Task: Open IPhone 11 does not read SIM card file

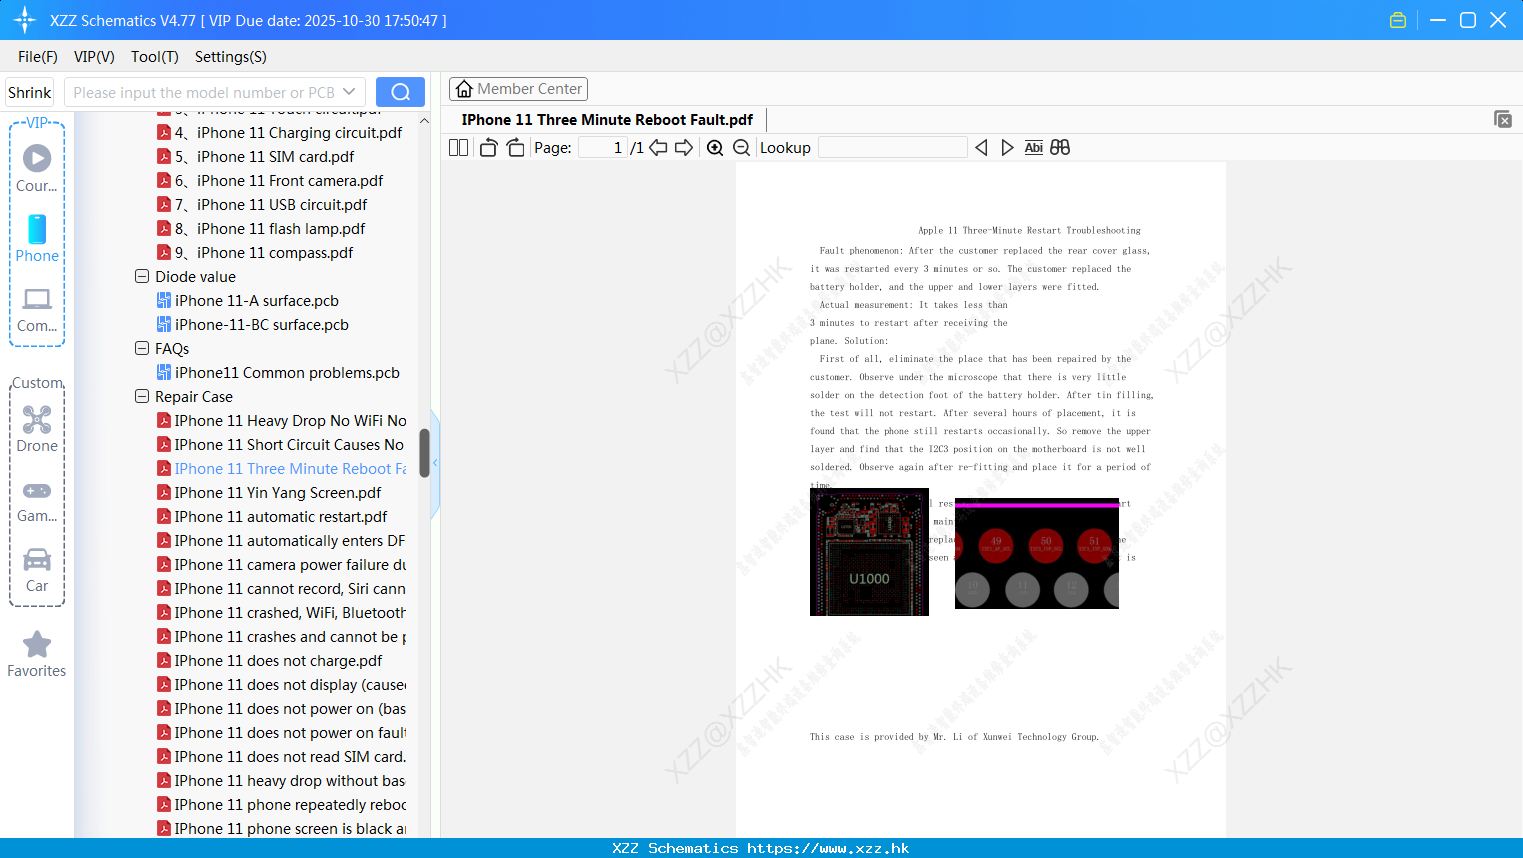Action: click(282, 756)
